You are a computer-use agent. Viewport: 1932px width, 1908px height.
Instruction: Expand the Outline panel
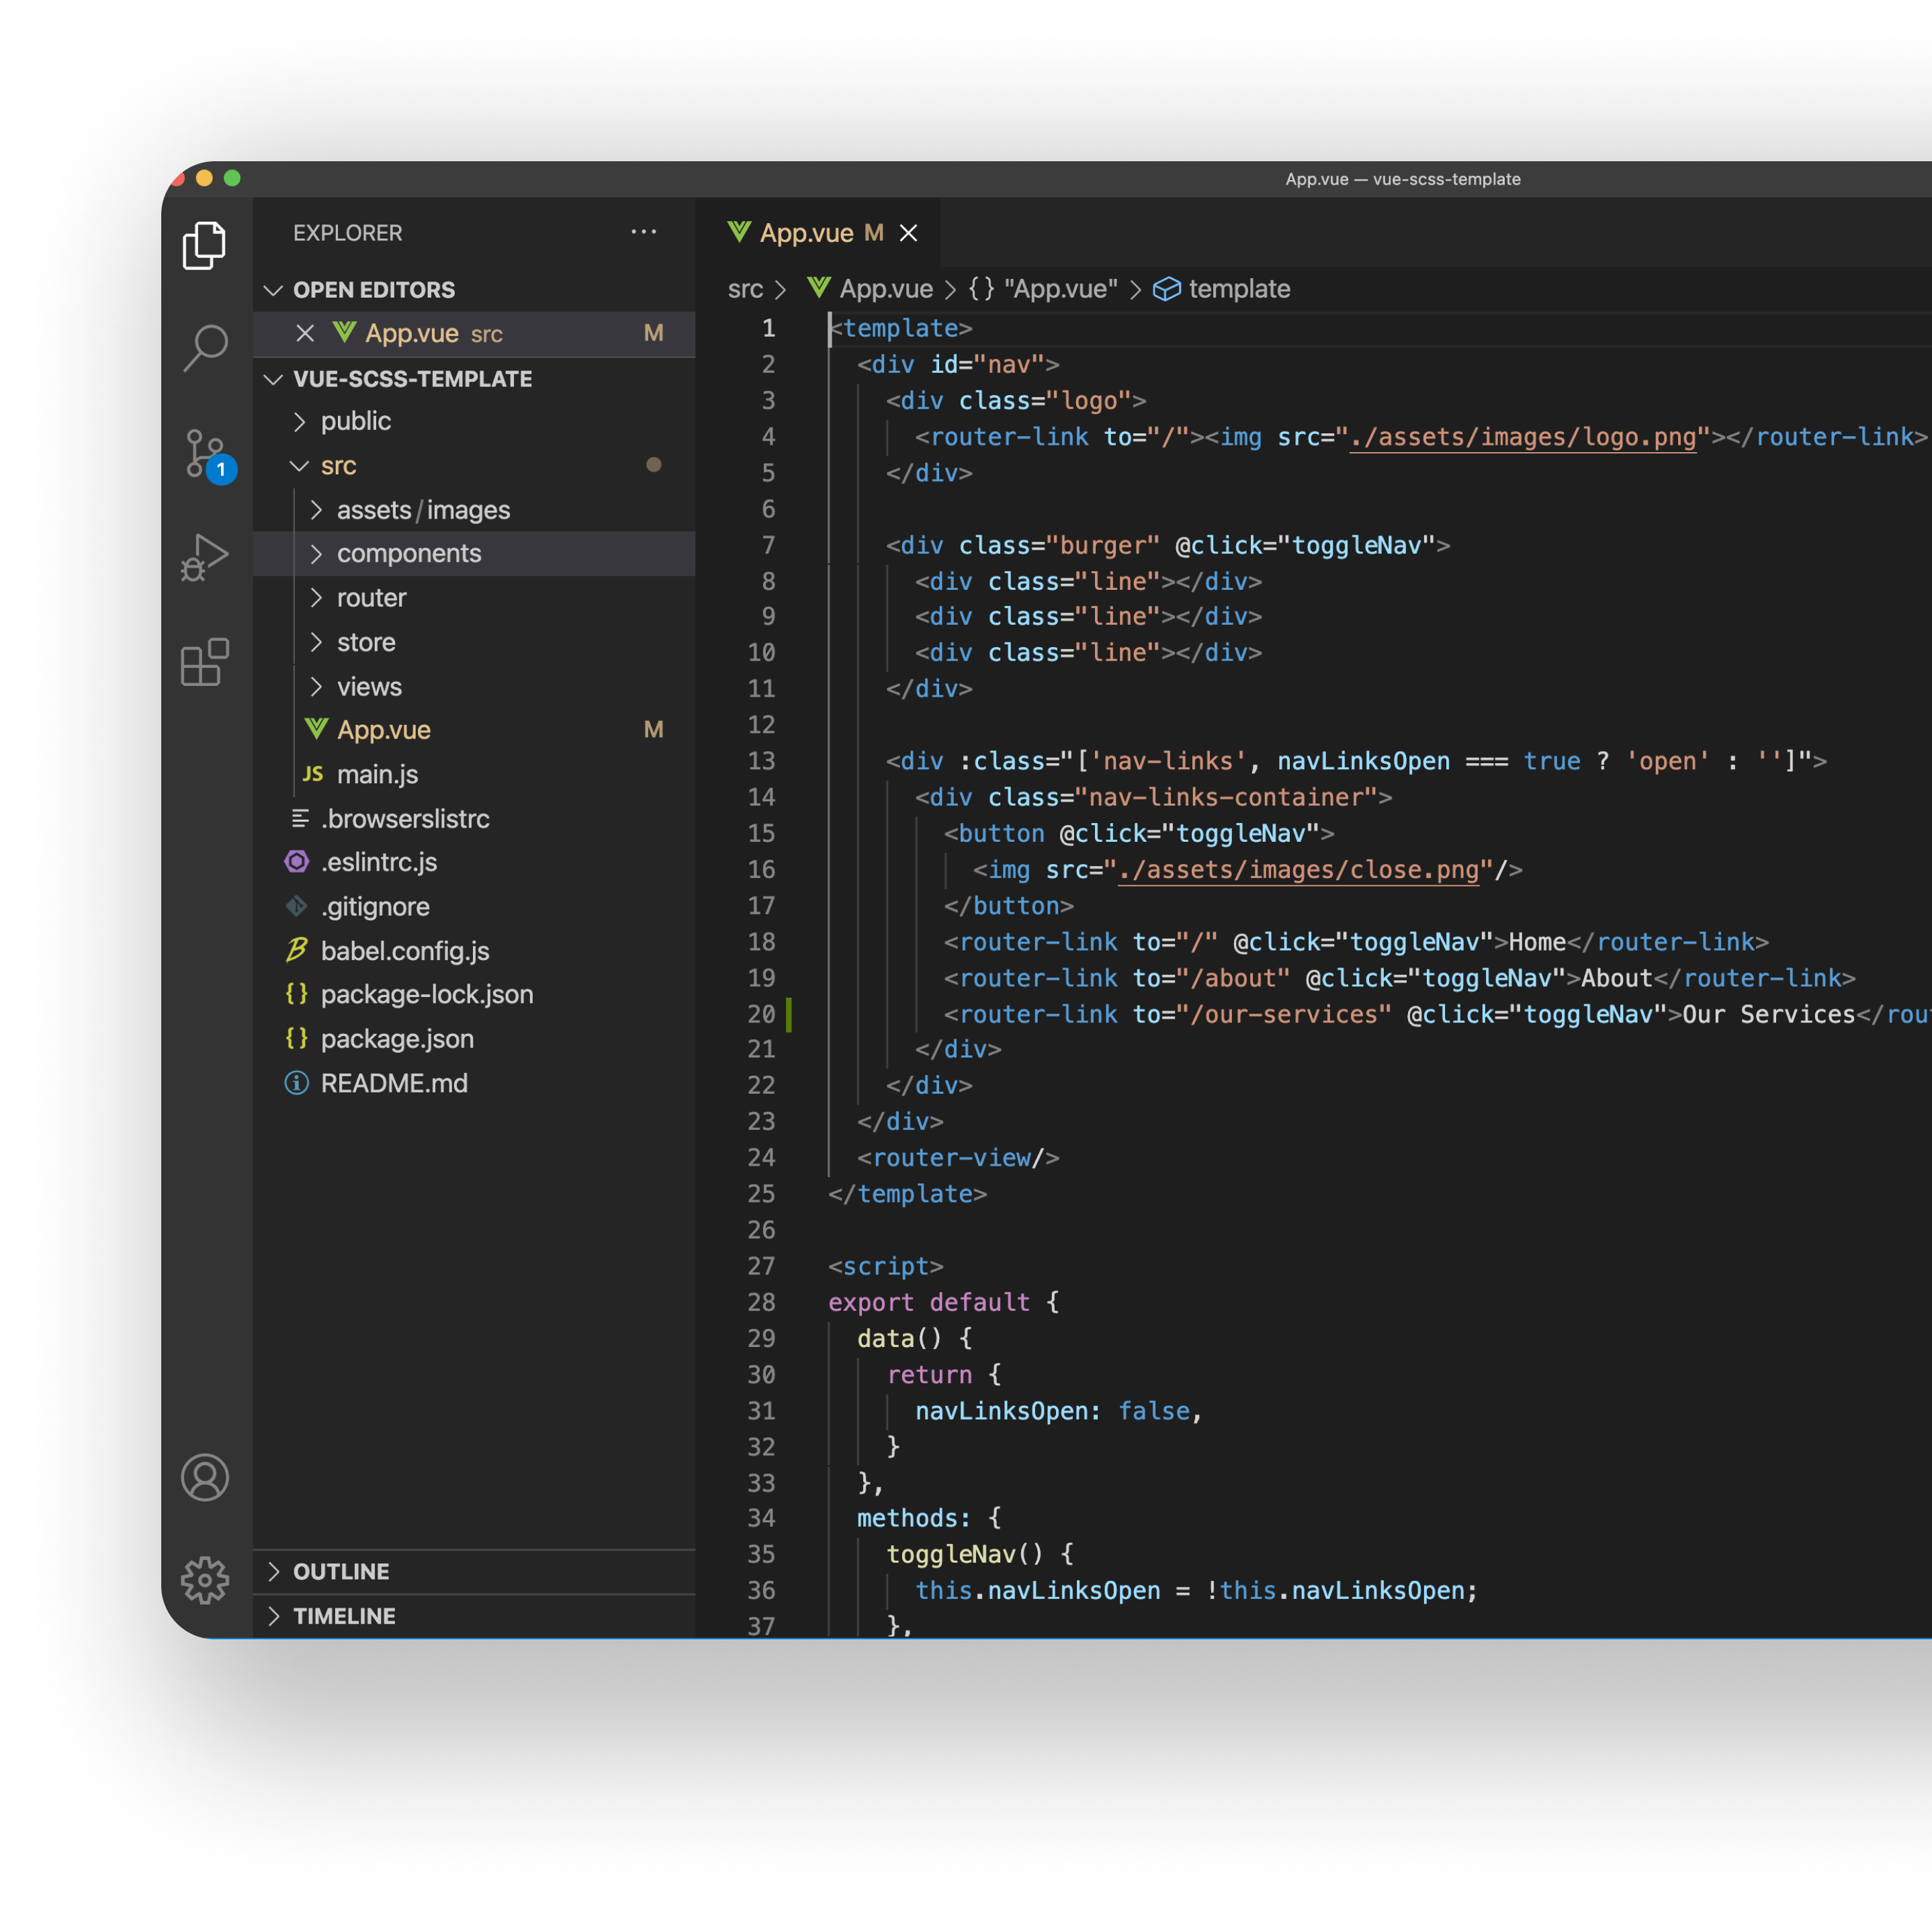tap(474, 1571)
